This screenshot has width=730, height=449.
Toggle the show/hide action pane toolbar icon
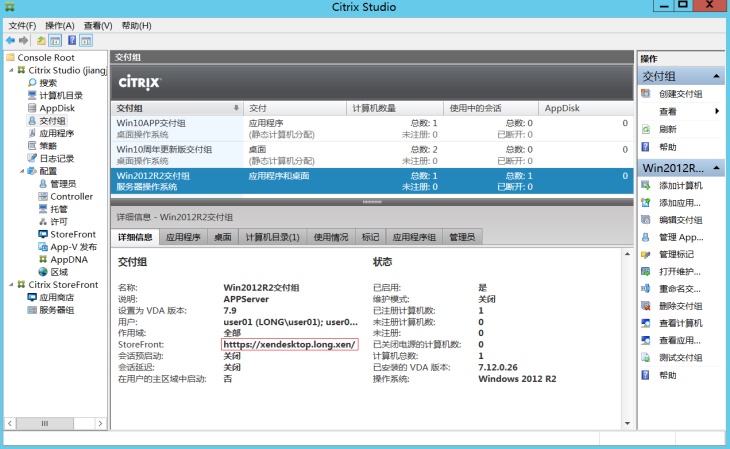pos(86,41)
